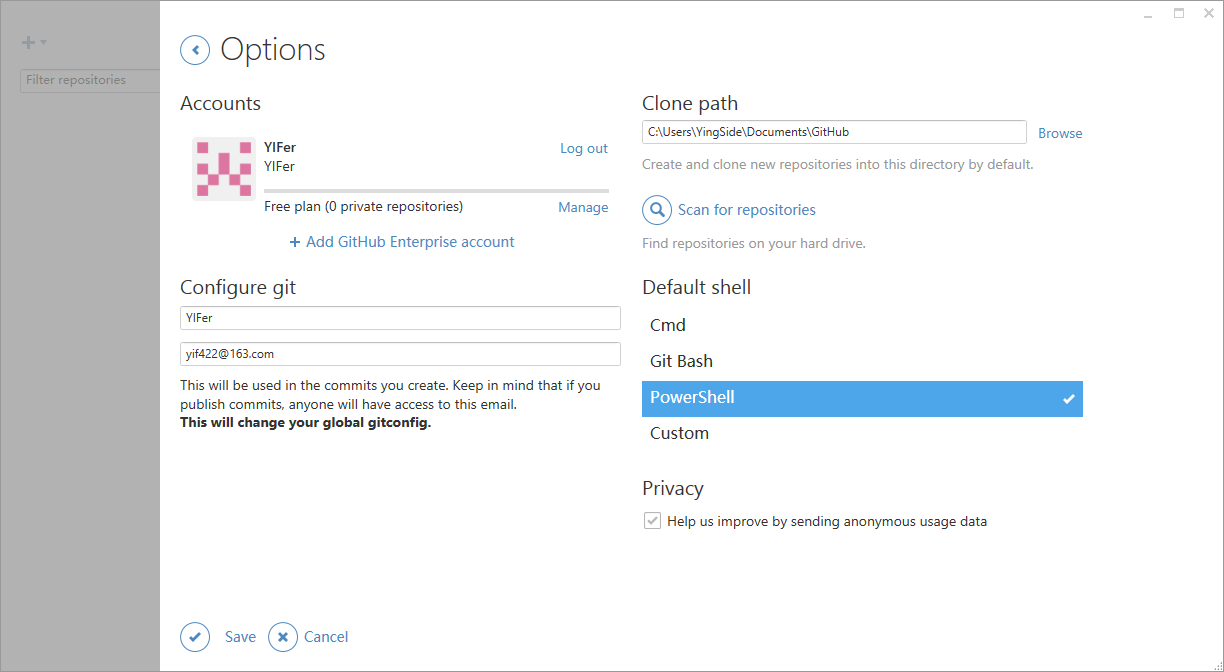Click the Clone path text field
Screen dimensions: 1224x672
coord(834,132)
